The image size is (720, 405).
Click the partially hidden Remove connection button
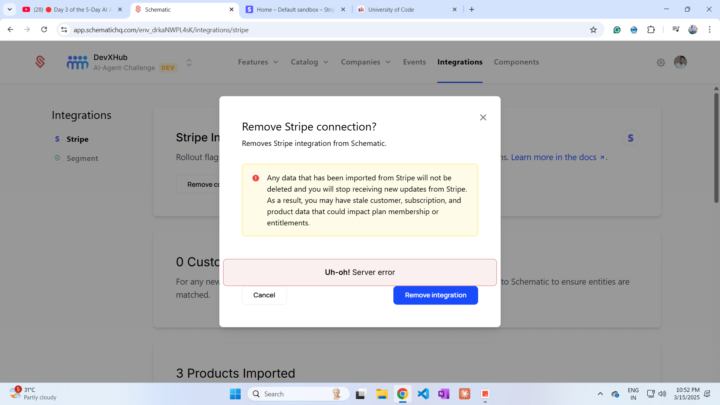pos(198,184)
